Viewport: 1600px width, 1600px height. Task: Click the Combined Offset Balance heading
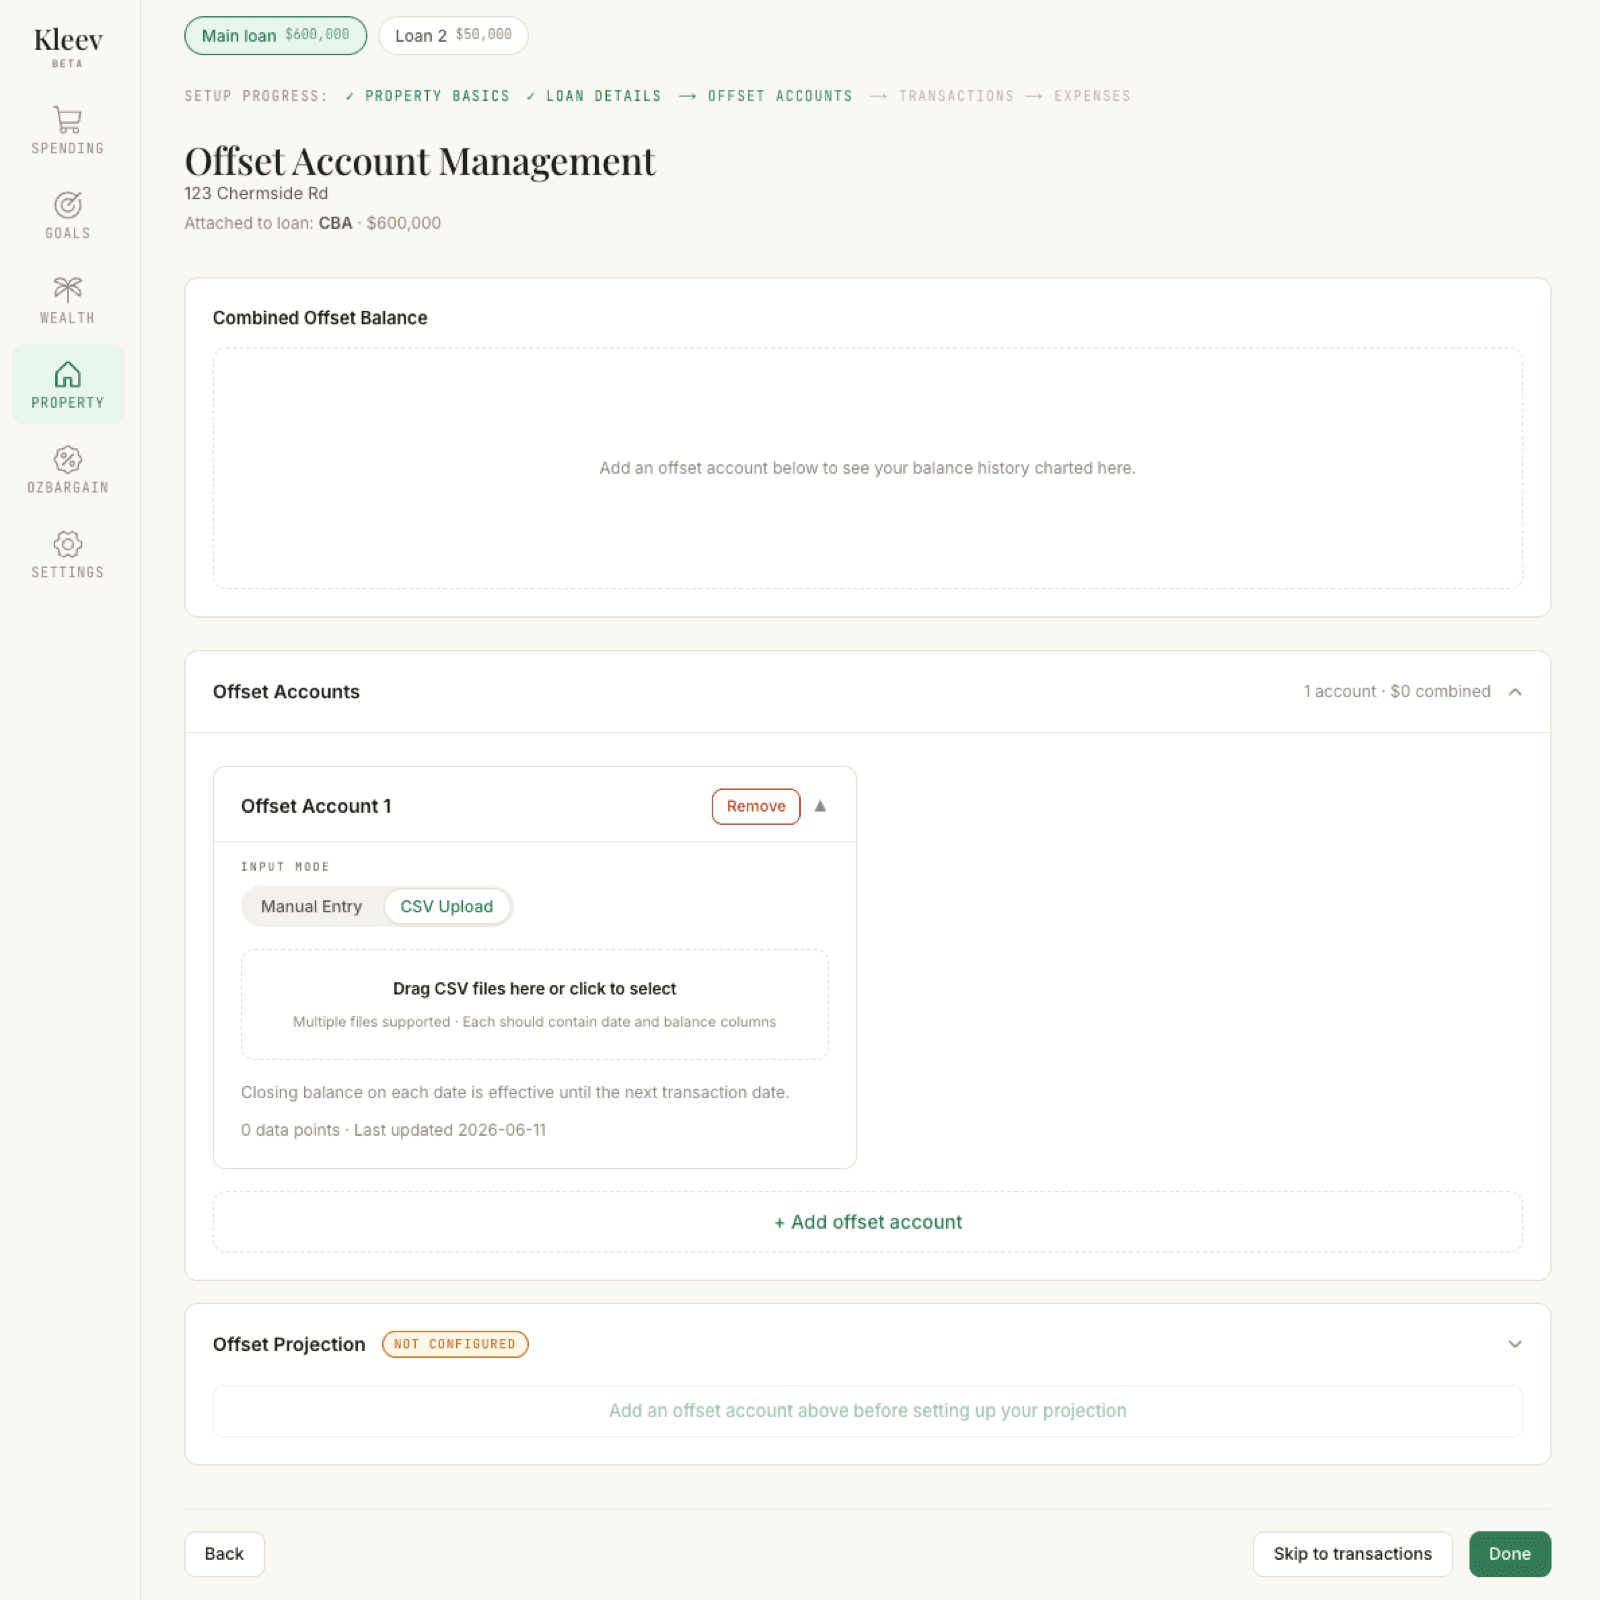pyautogui.click(x=320, y=318)
